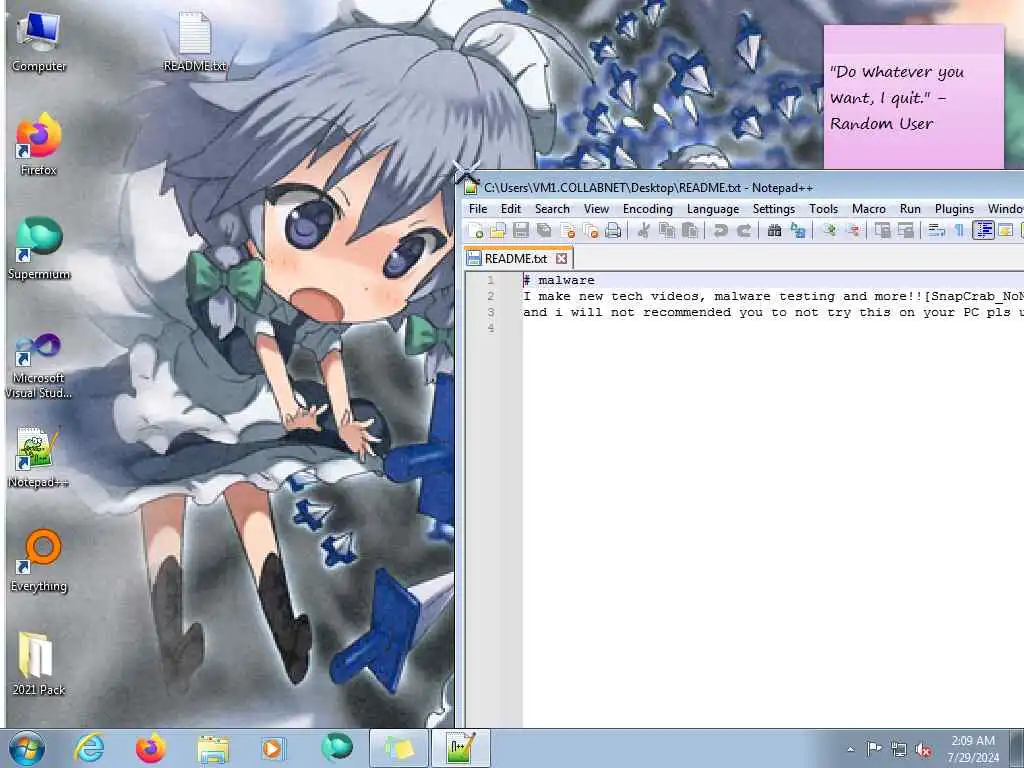The height and width of the screenshot is (768, 1024).
Task: Click the Zoom Out icon in toolbar
Action: point(852,230)
